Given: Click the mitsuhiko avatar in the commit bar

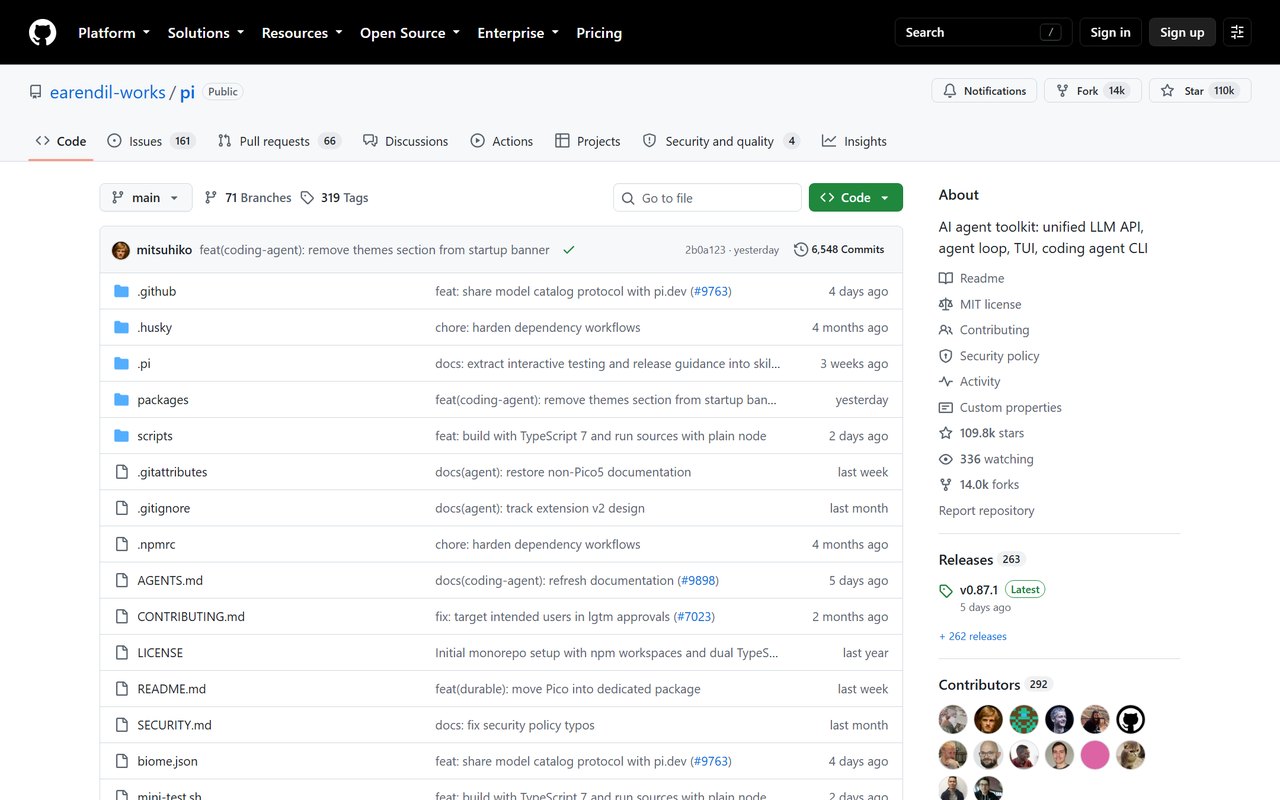Looking at the screenshot, I should pos(121,250).
